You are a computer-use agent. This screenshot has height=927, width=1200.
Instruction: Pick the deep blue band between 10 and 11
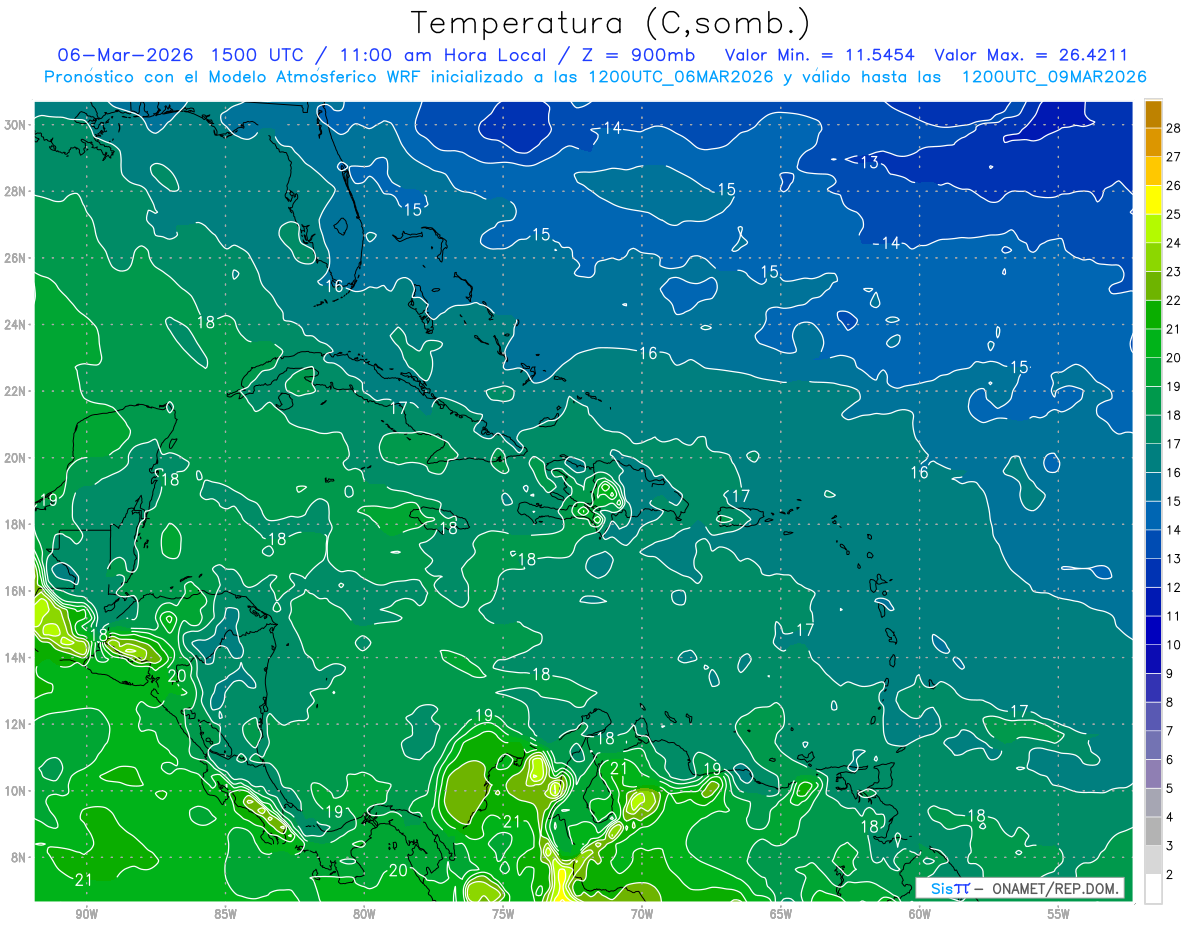1153,631
